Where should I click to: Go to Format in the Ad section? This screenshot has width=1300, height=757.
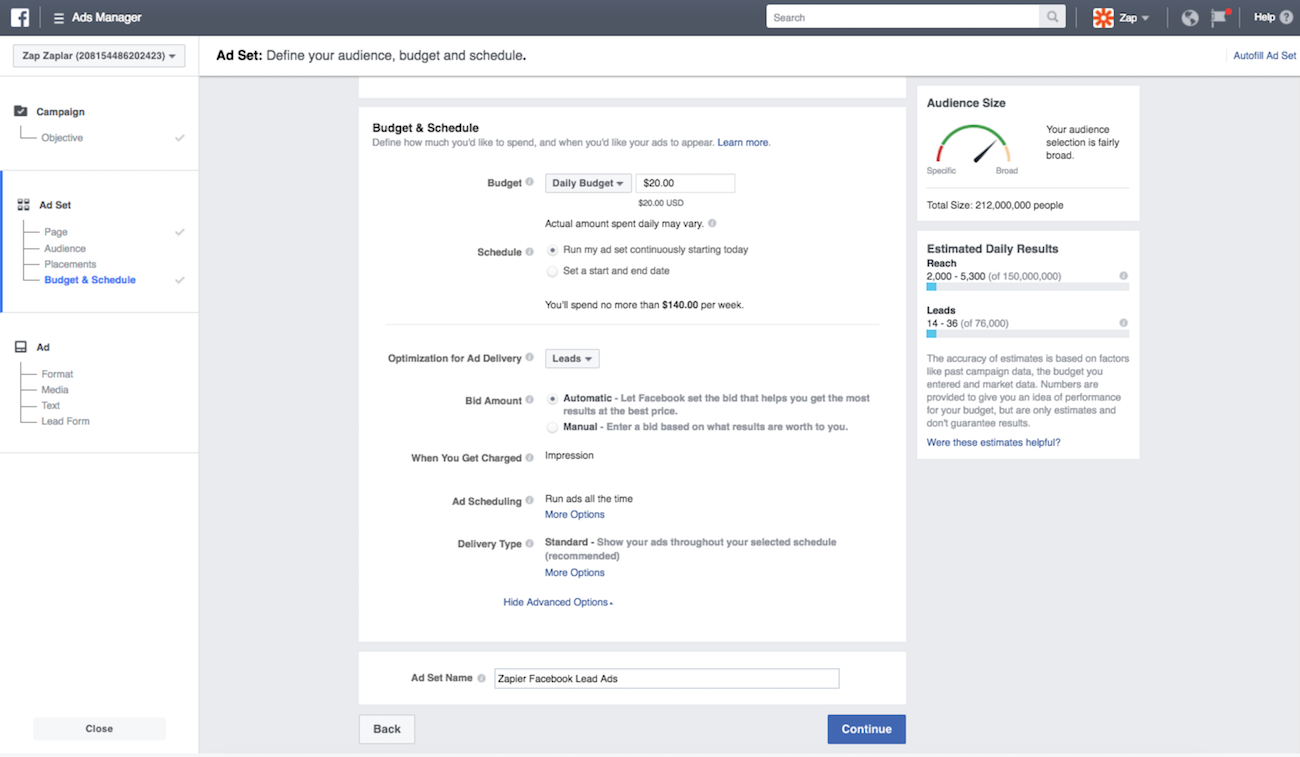click(x=57, y=374)
